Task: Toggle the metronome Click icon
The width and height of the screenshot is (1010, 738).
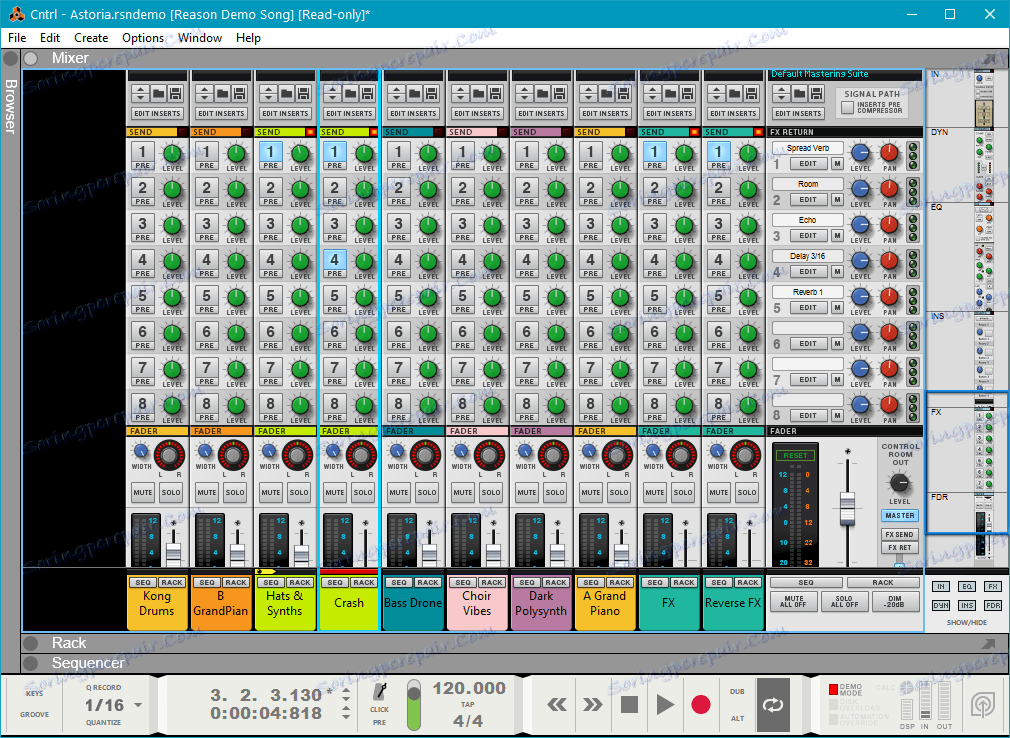Action: [380, 692]
